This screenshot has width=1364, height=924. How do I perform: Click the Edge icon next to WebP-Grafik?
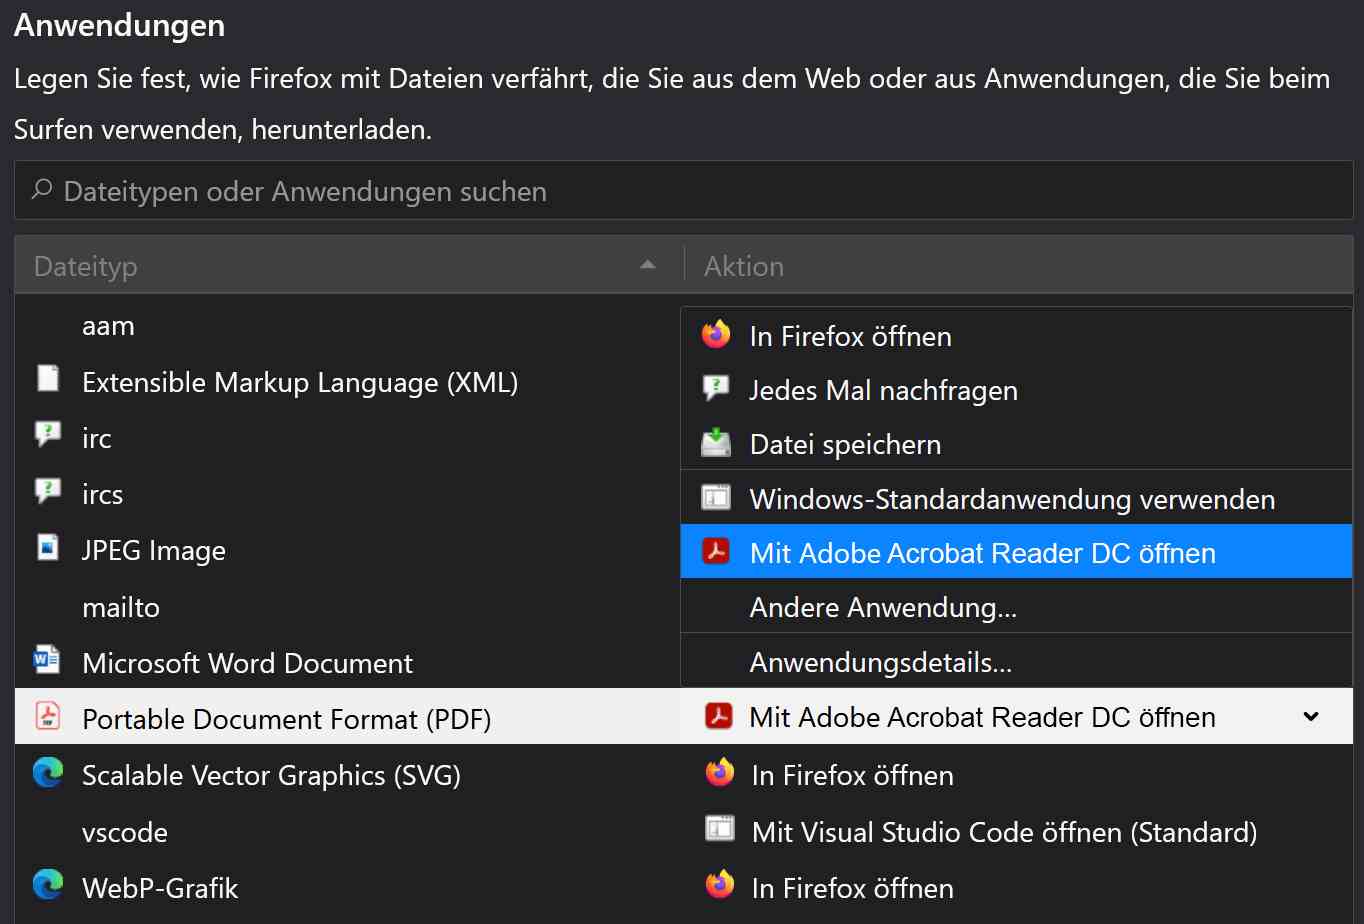click(x=47, y=885)
